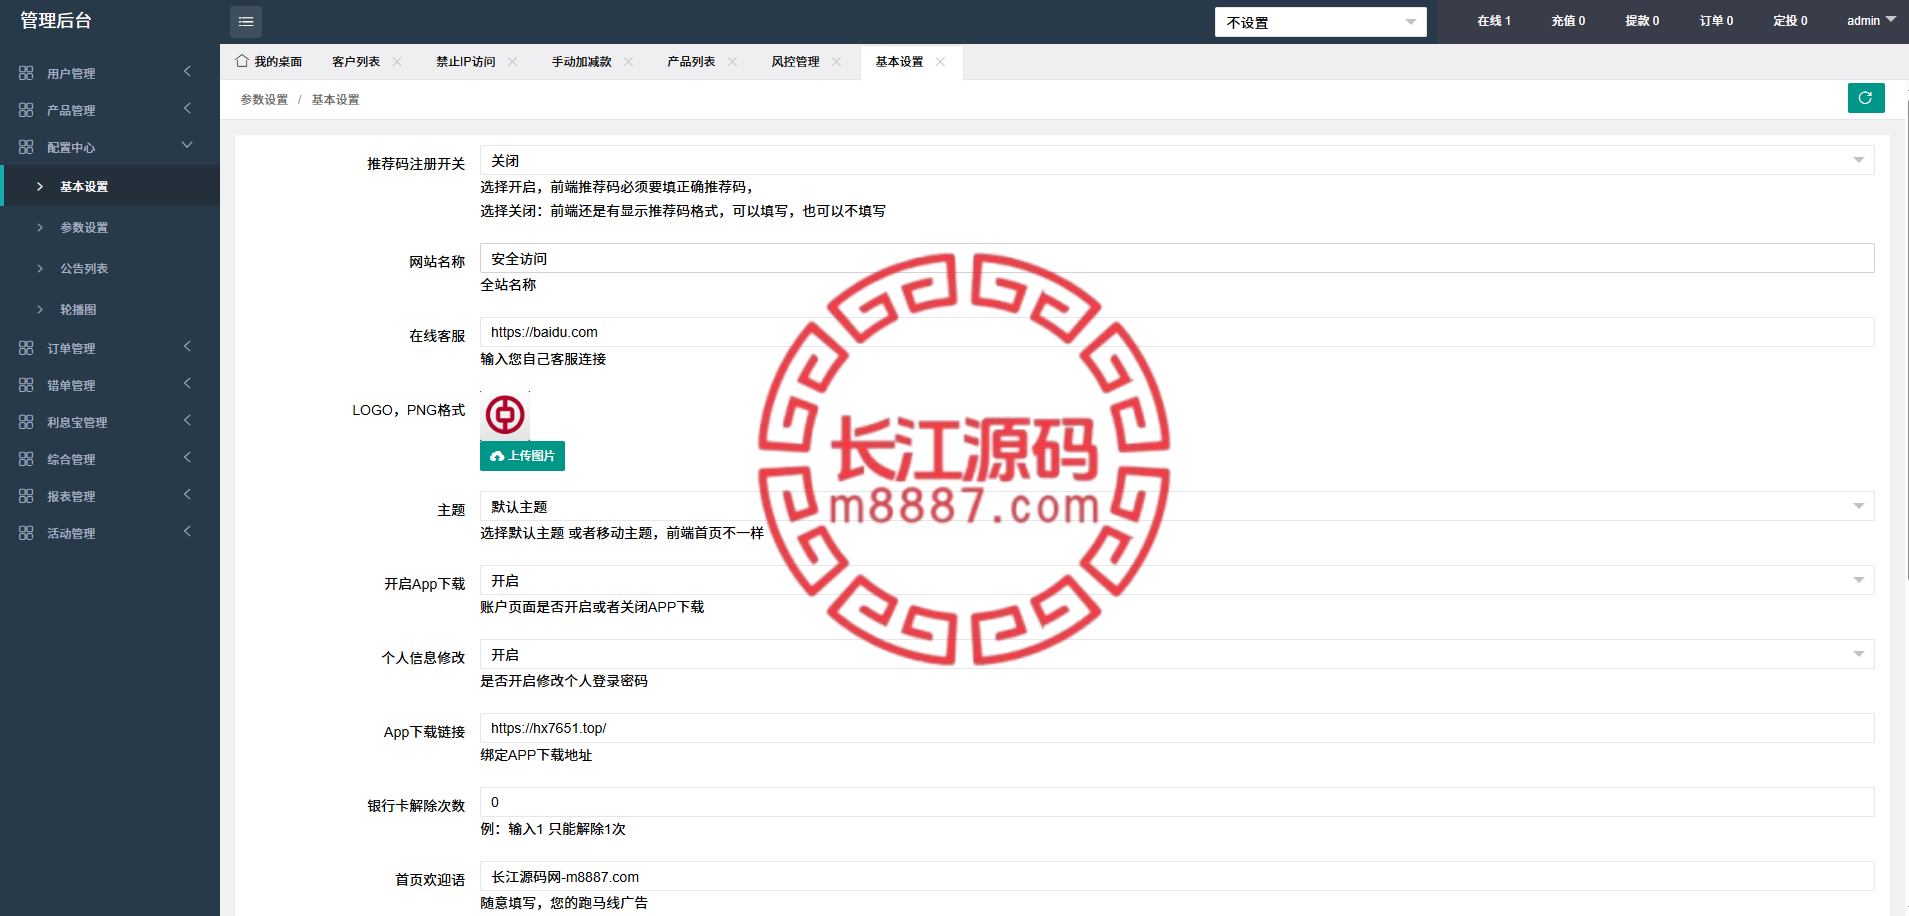Switch to the 我的桌面 tab

coord(278,62)
